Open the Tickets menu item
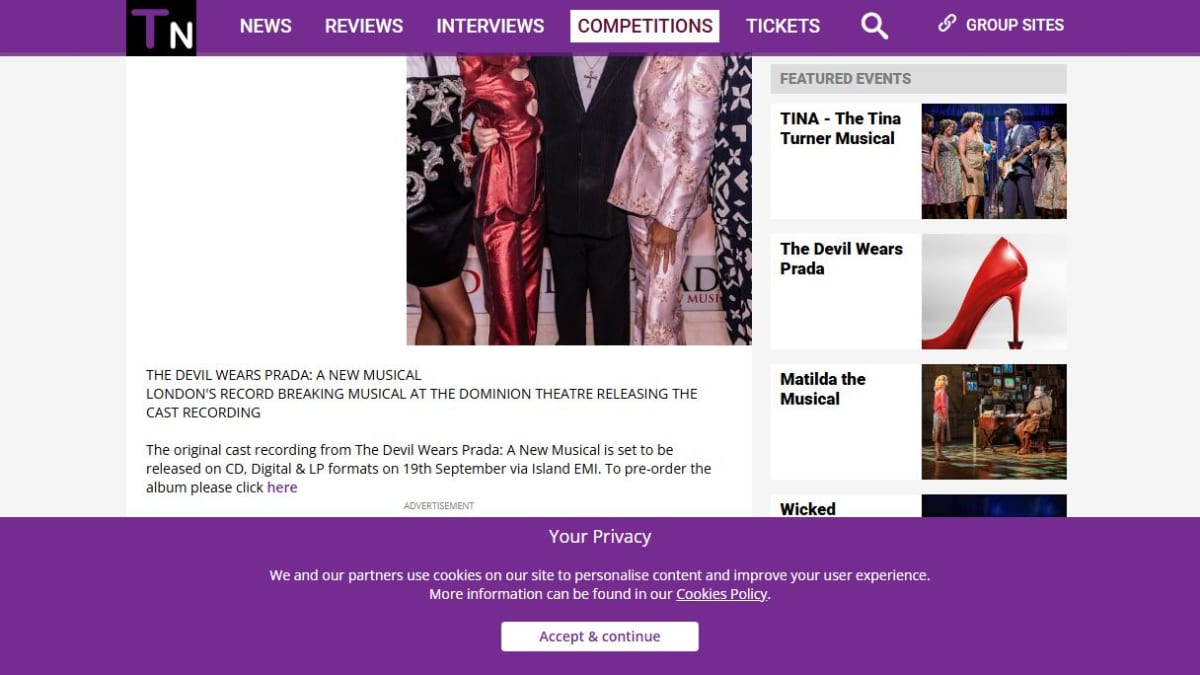The height and width of the screenshot is (675, 1200). click(x=783, y=26)
